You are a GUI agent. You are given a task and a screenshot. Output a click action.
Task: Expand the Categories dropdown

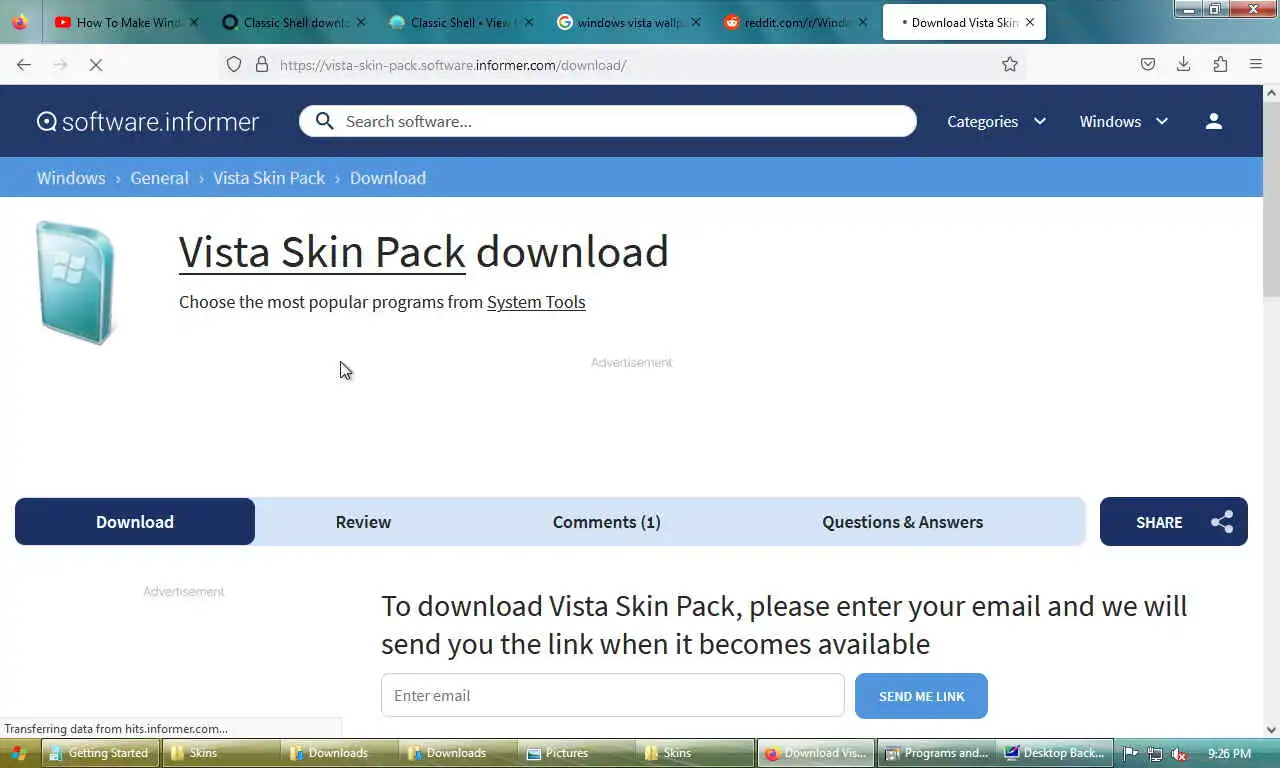pos(996,121)
